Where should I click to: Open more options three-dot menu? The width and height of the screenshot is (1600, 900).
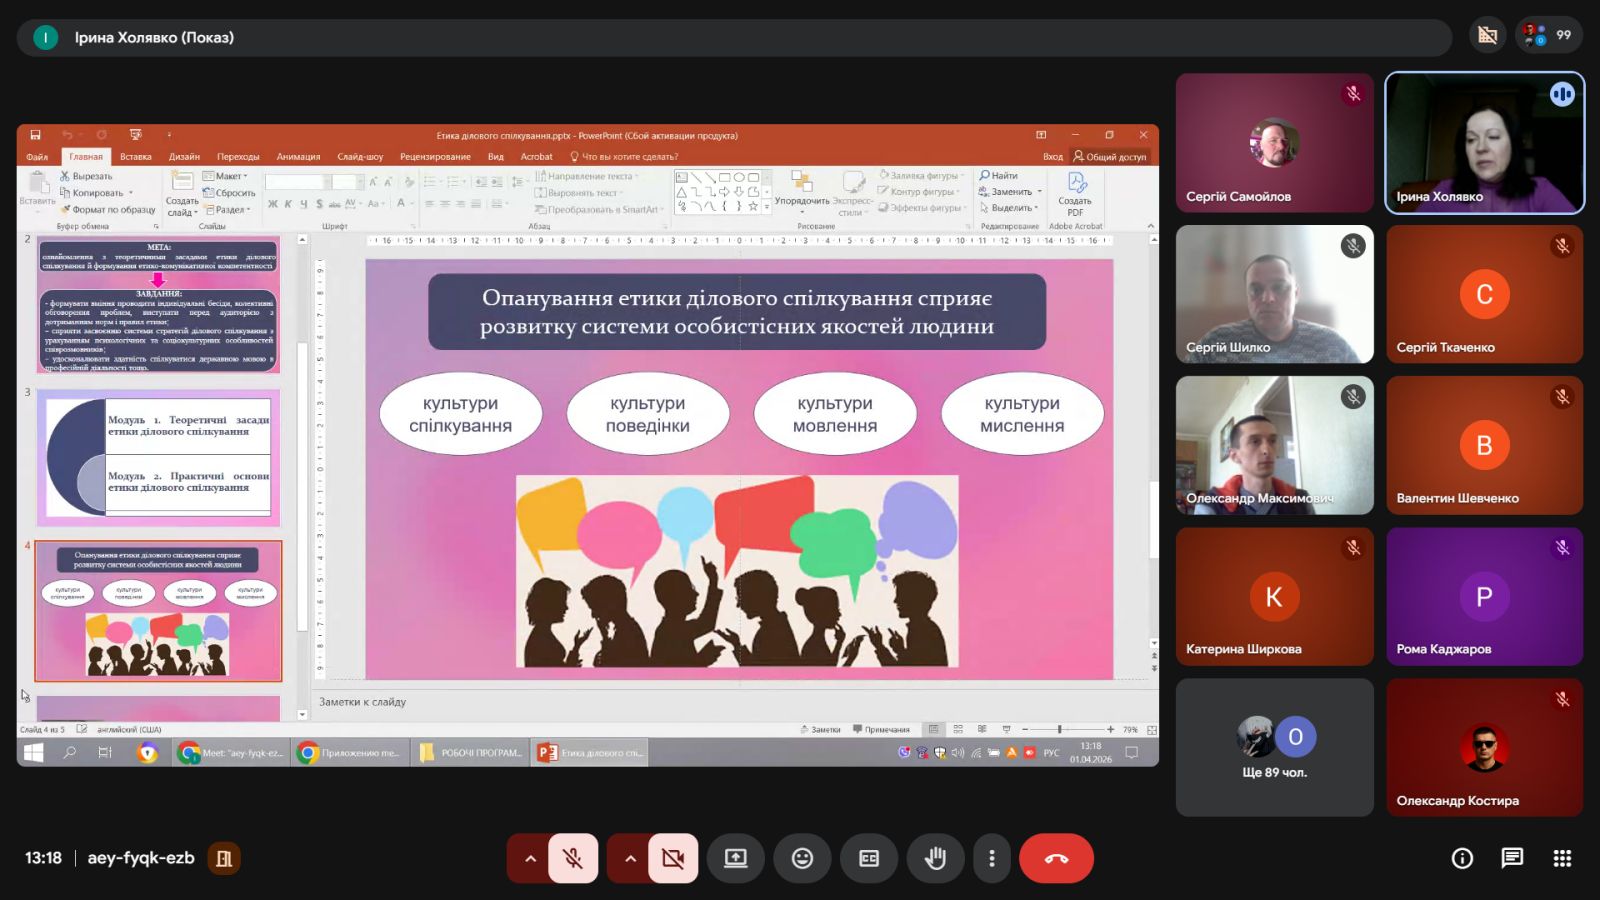pos(991,858)
